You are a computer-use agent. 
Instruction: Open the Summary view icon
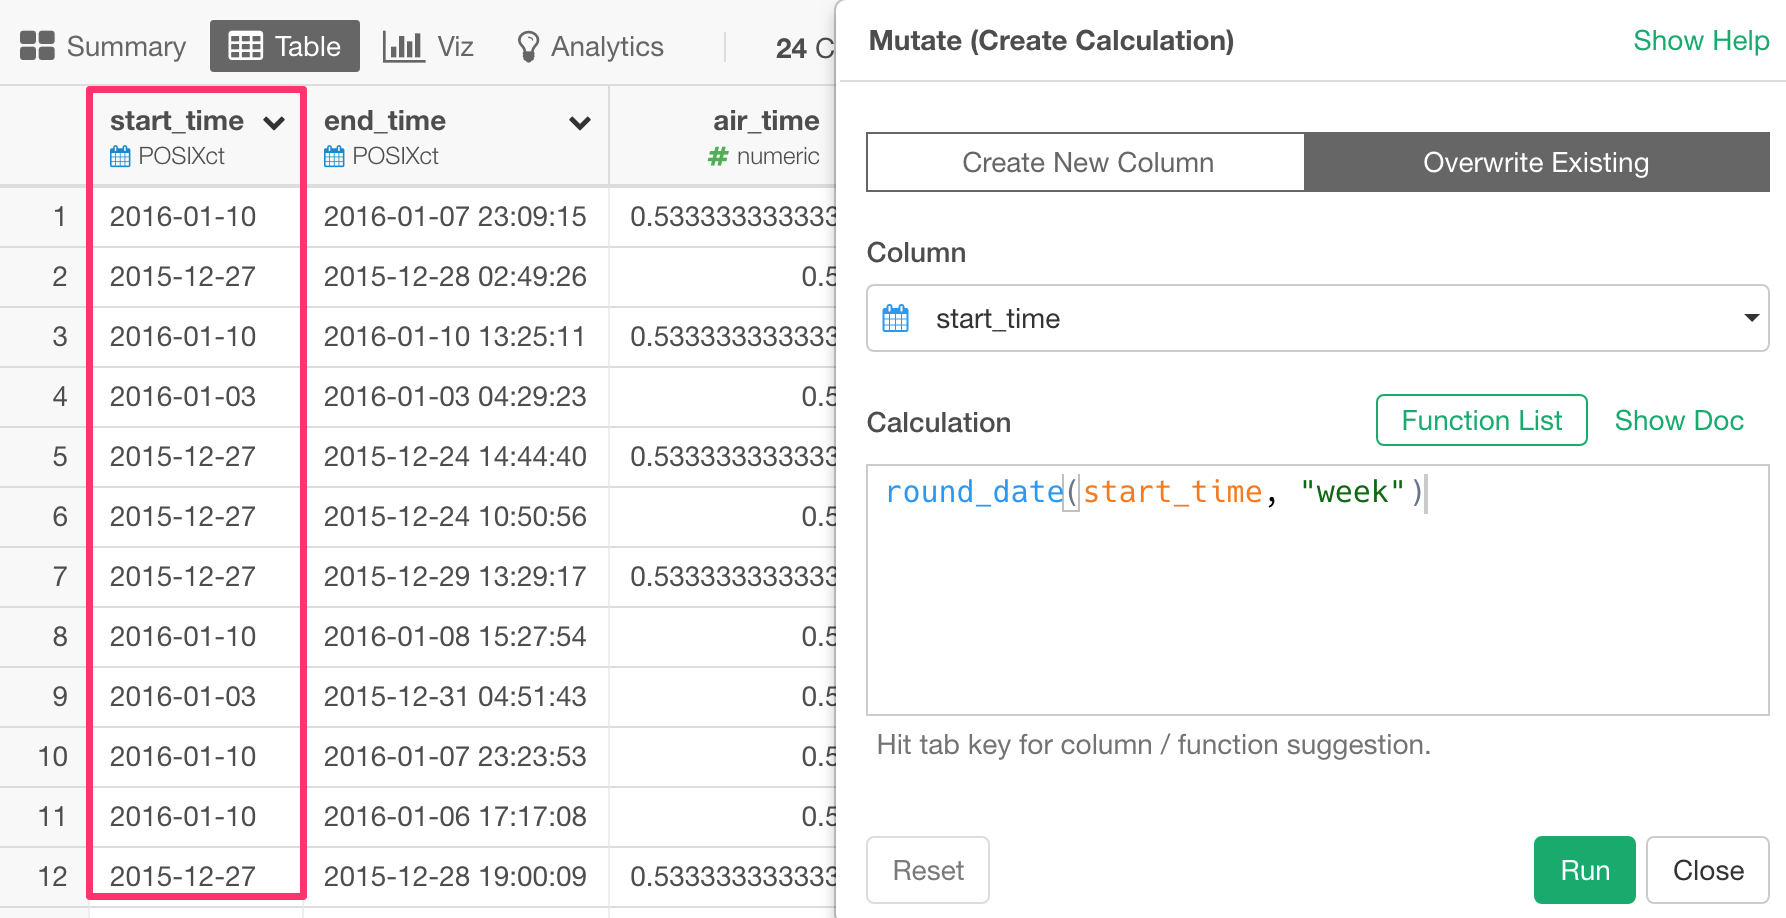(x=37, y=46)
